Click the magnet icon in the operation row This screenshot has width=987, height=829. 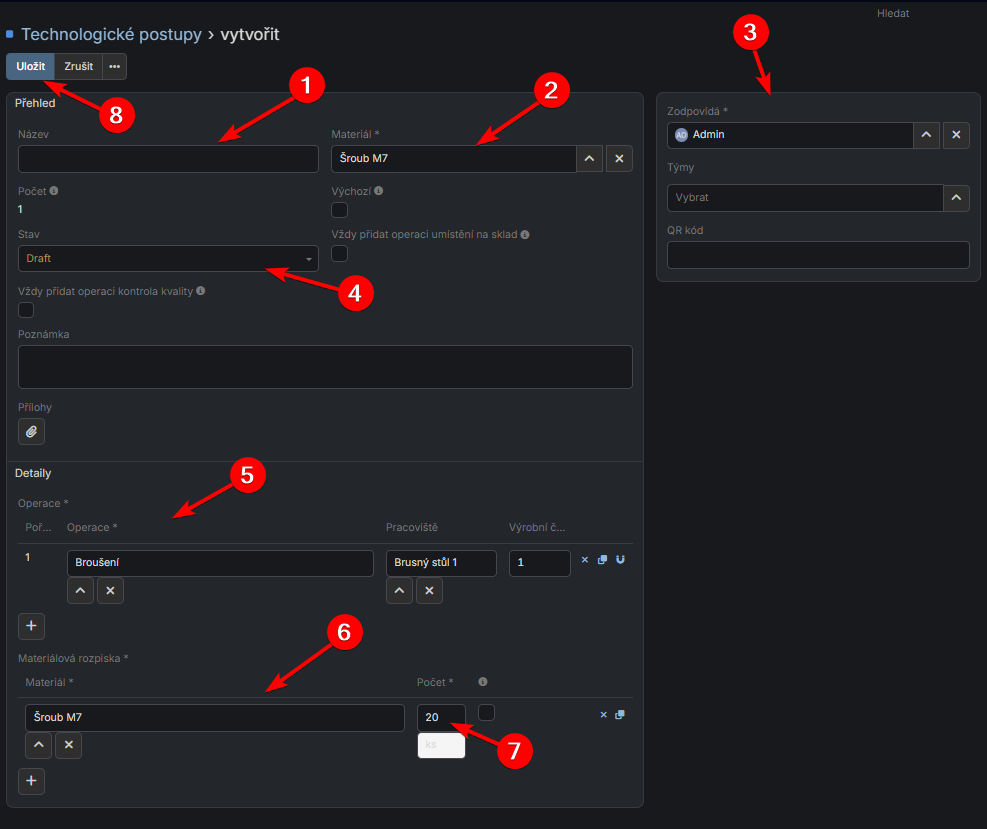(620, 560)
